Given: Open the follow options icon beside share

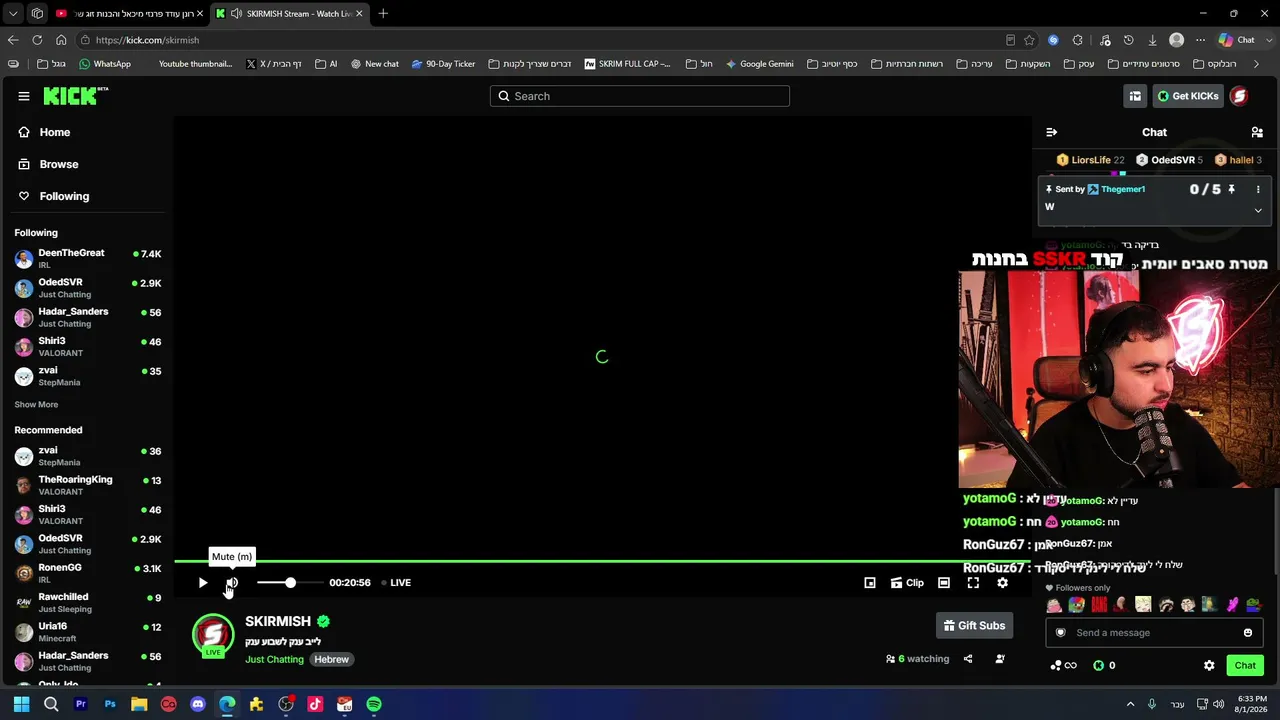Looking at the screenshot, I should [1000, 659].
